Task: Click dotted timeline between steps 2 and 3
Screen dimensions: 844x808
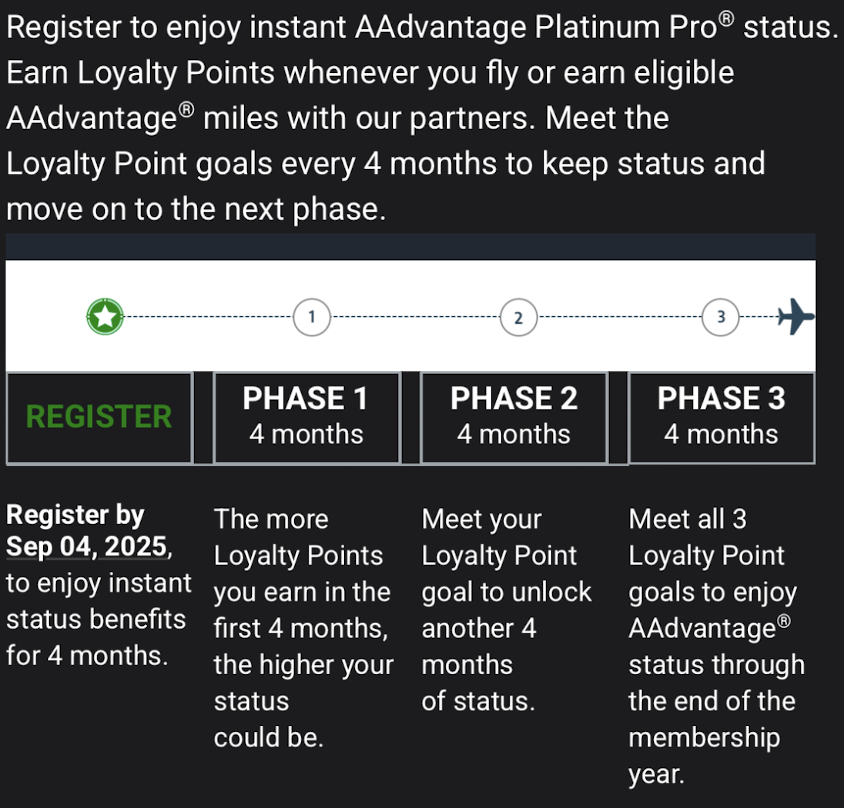Action: (620, 318)
